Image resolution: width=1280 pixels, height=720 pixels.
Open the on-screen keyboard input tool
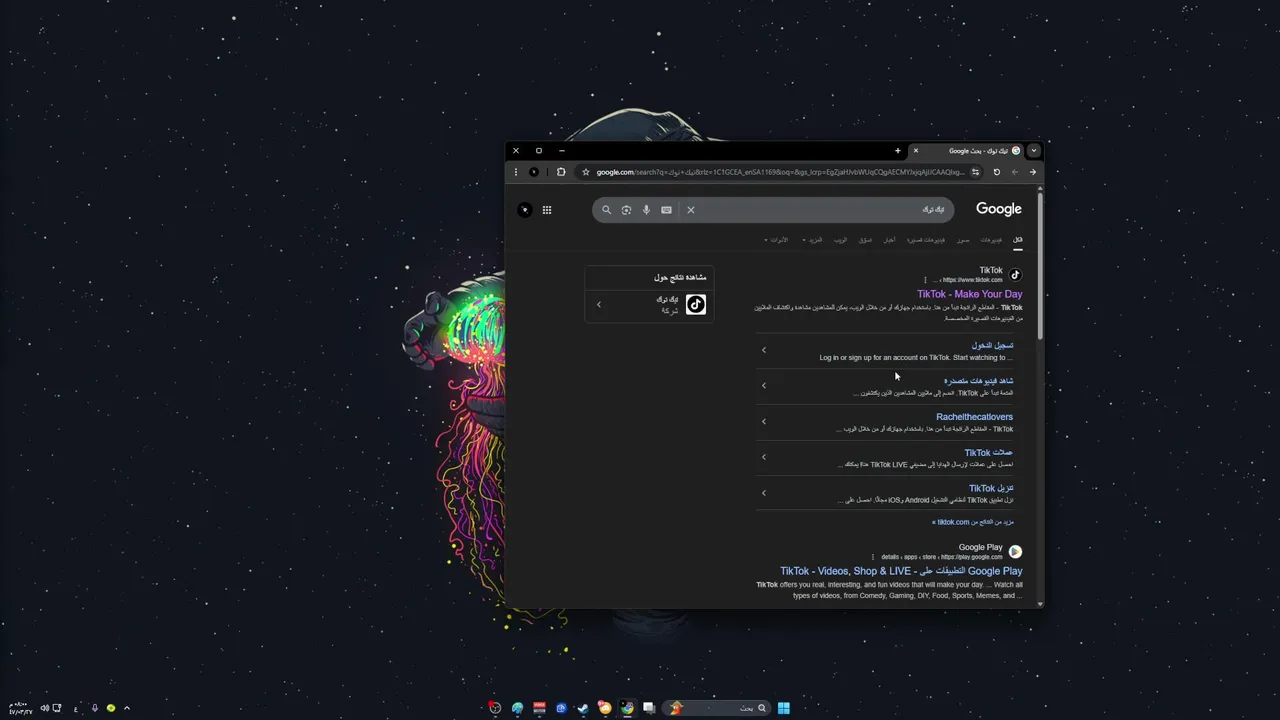coord(666,210)
